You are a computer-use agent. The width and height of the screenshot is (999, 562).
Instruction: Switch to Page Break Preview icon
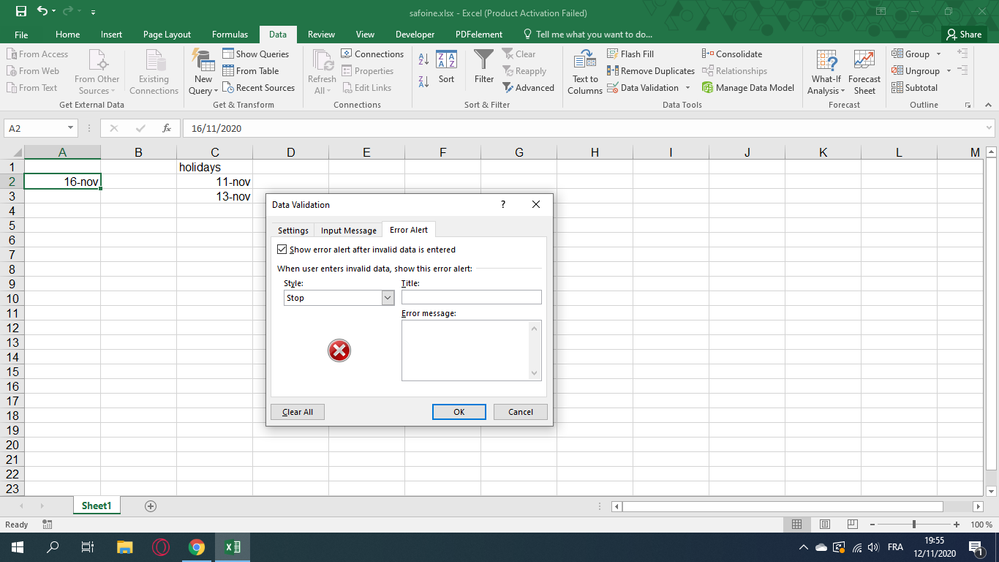(852, 524)
